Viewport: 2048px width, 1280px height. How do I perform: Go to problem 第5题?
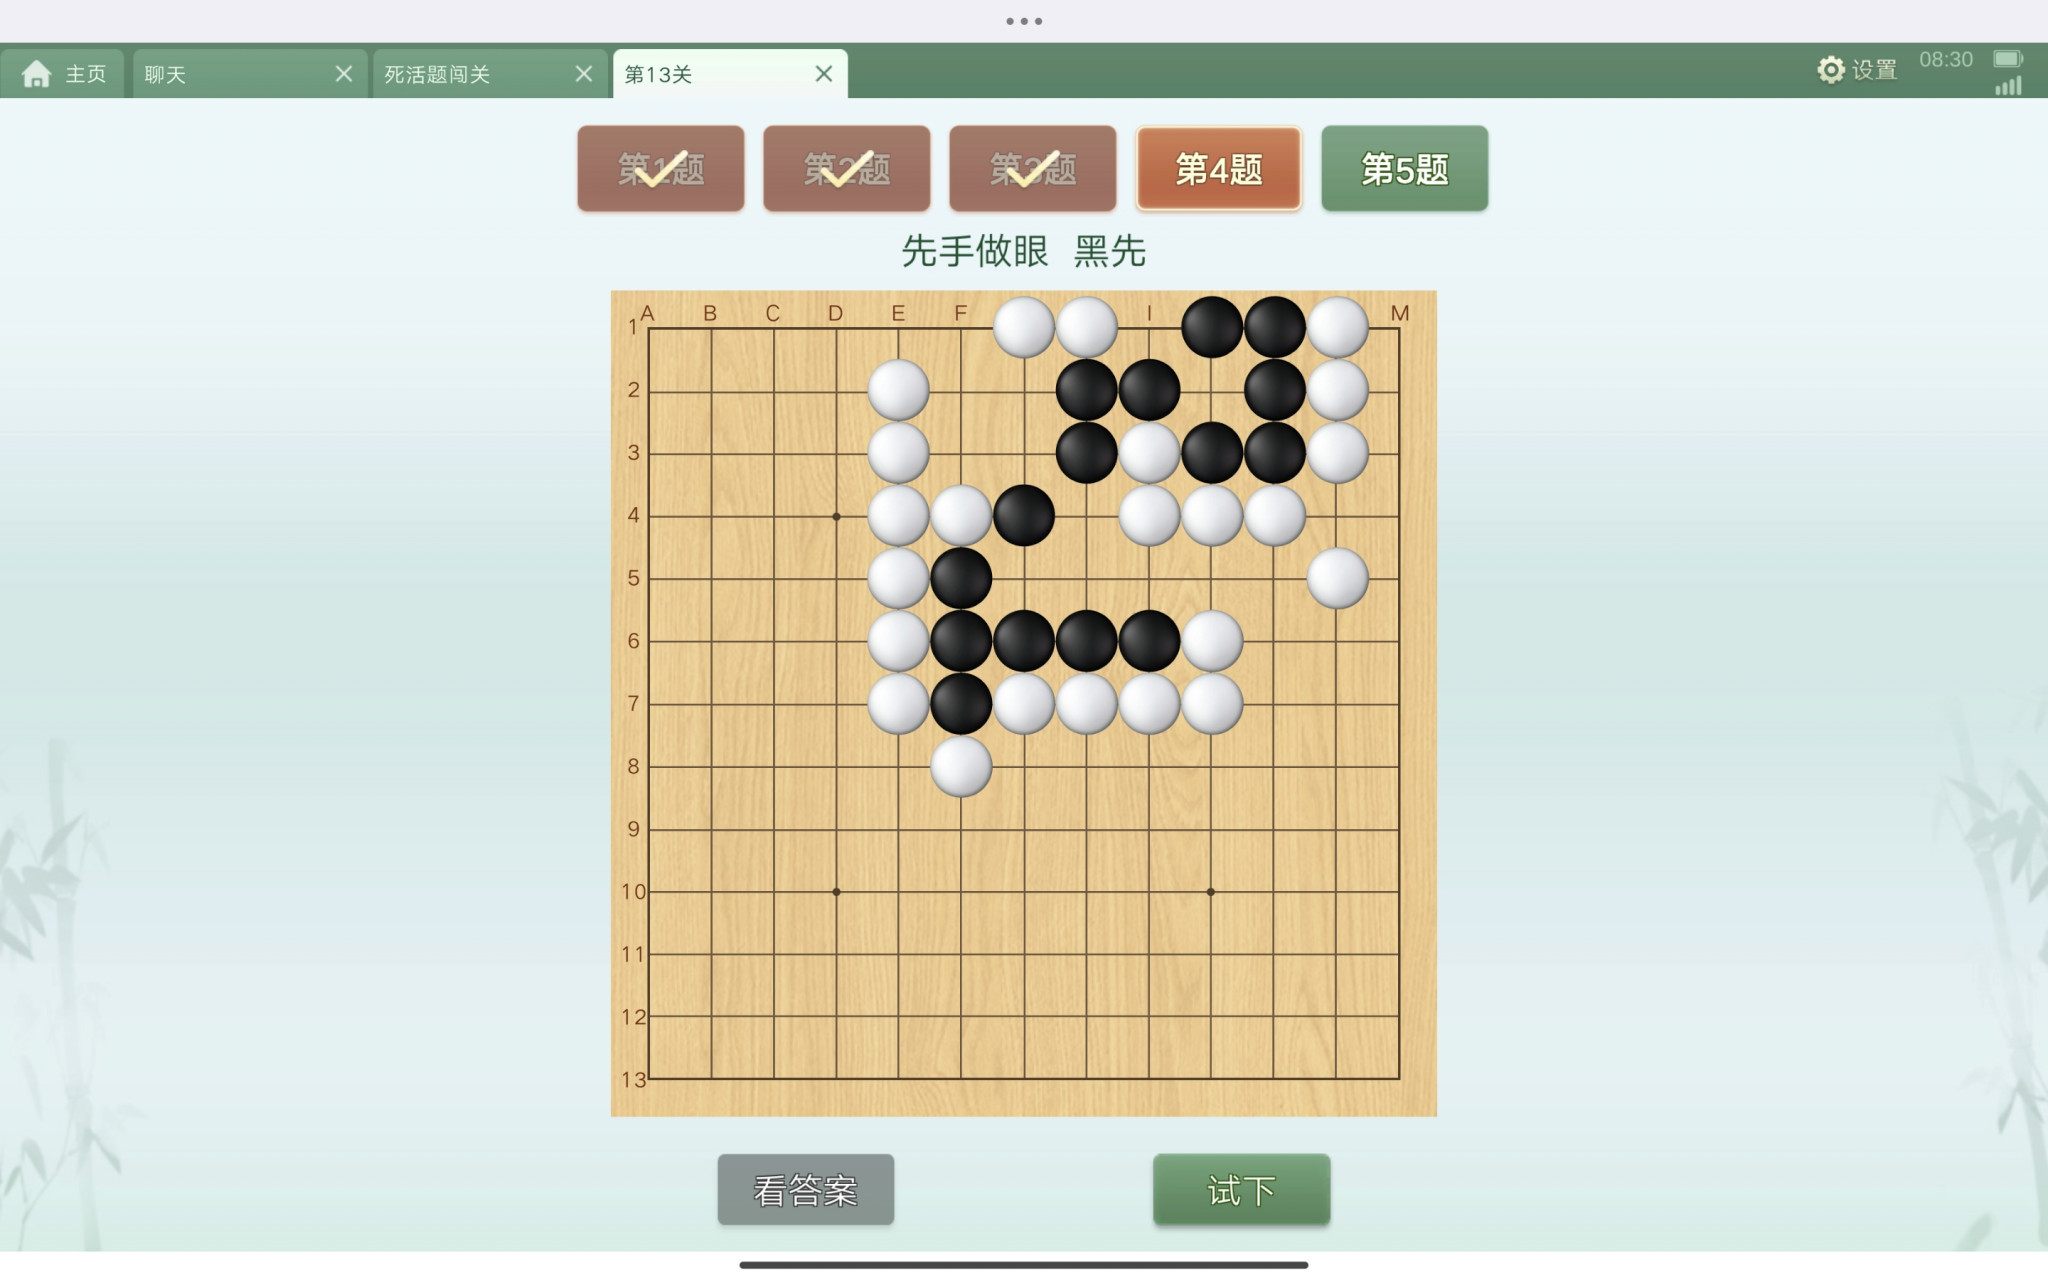click(1405, 168)
